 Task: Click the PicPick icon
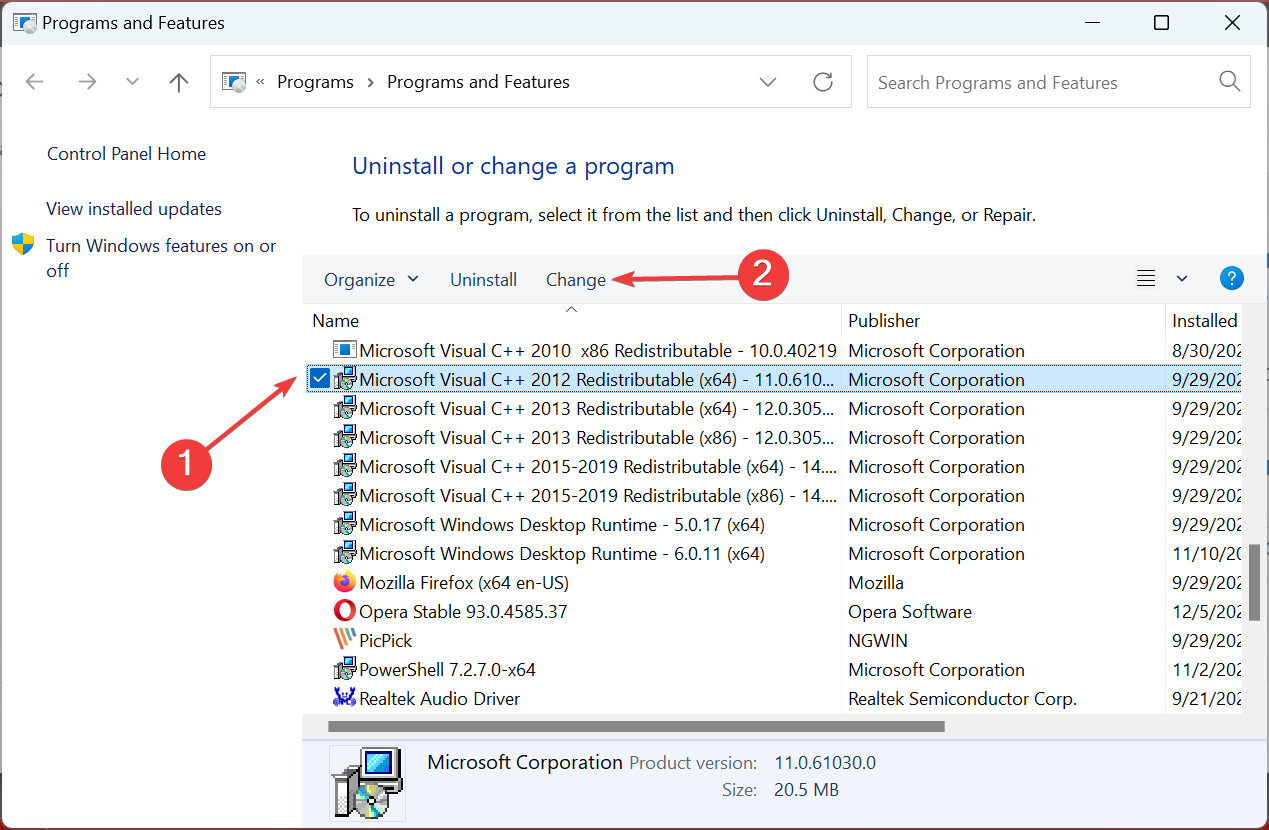pyautogui.click(x=344, y=640)
